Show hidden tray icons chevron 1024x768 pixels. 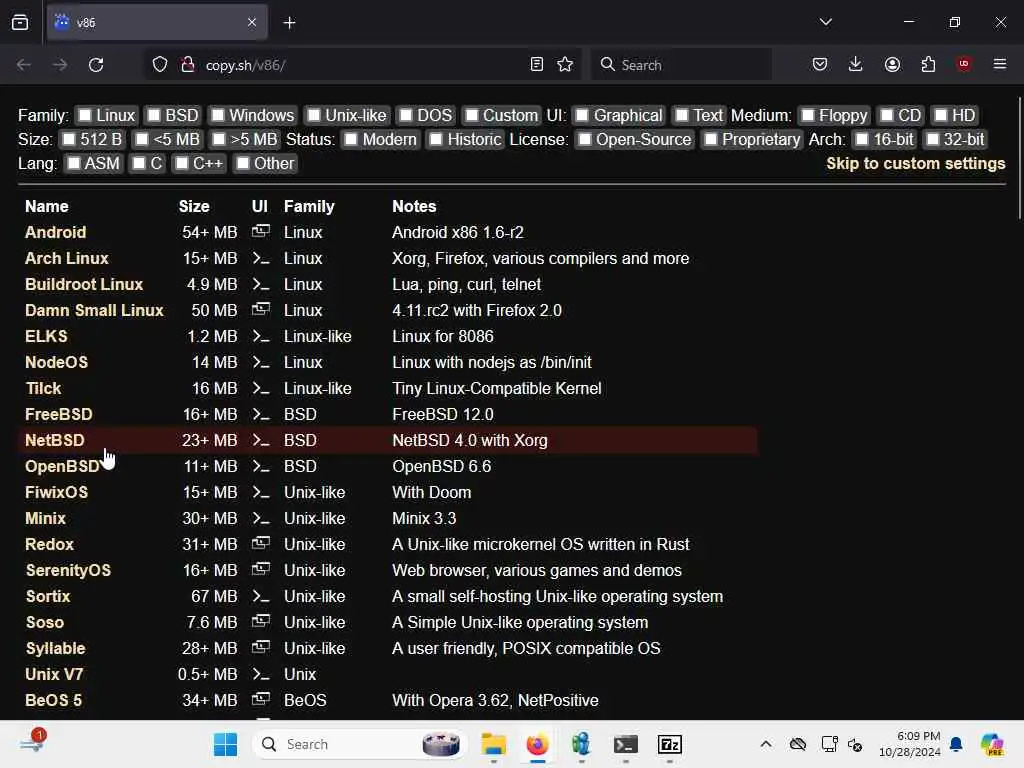point(765,744)
